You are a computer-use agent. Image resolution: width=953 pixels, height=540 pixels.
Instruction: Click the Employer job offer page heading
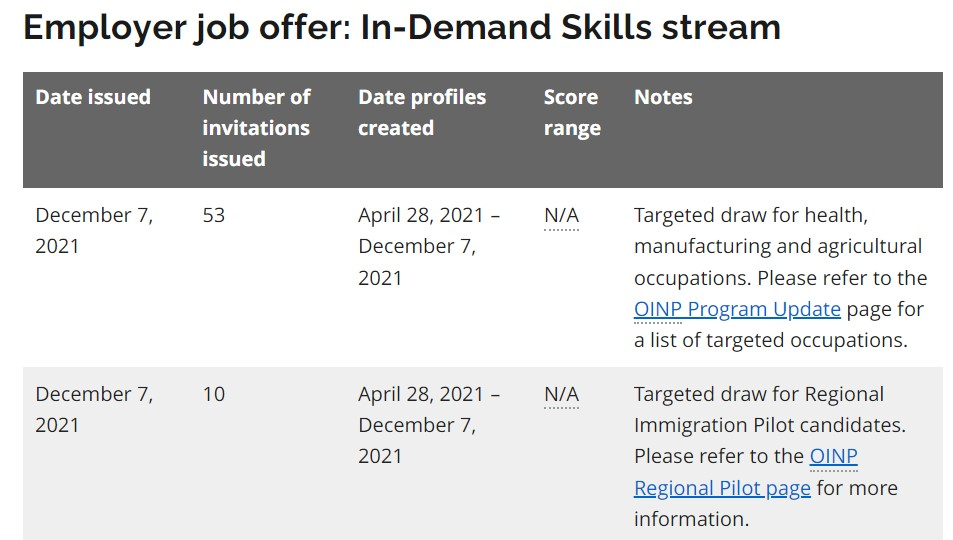402,27
